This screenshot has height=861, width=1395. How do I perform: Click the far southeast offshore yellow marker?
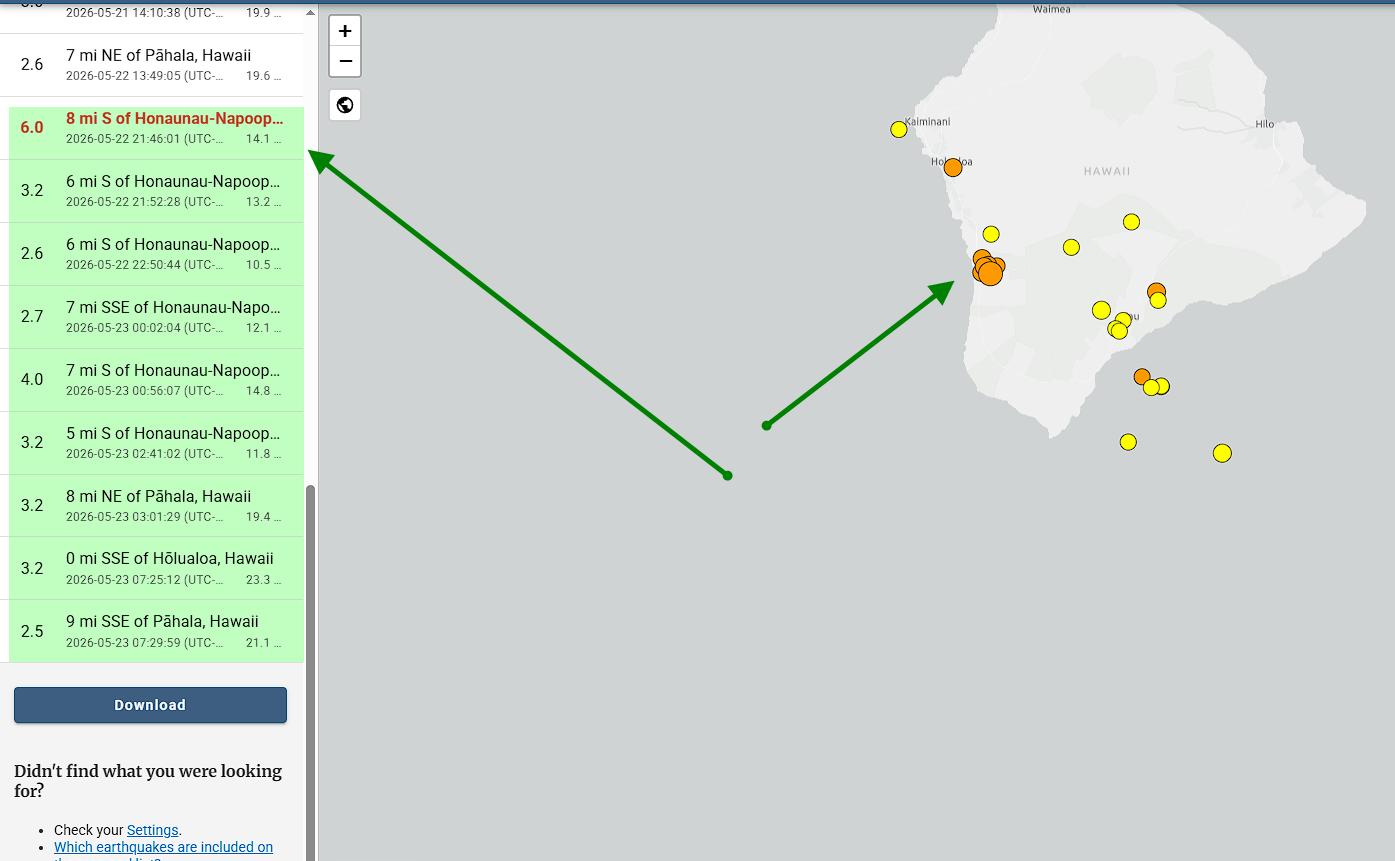click(1222, 453)
